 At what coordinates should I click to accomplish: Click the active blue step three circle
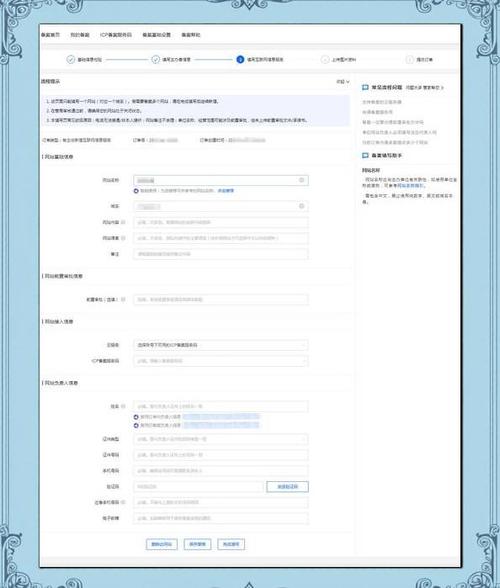[x=240, y=59]
